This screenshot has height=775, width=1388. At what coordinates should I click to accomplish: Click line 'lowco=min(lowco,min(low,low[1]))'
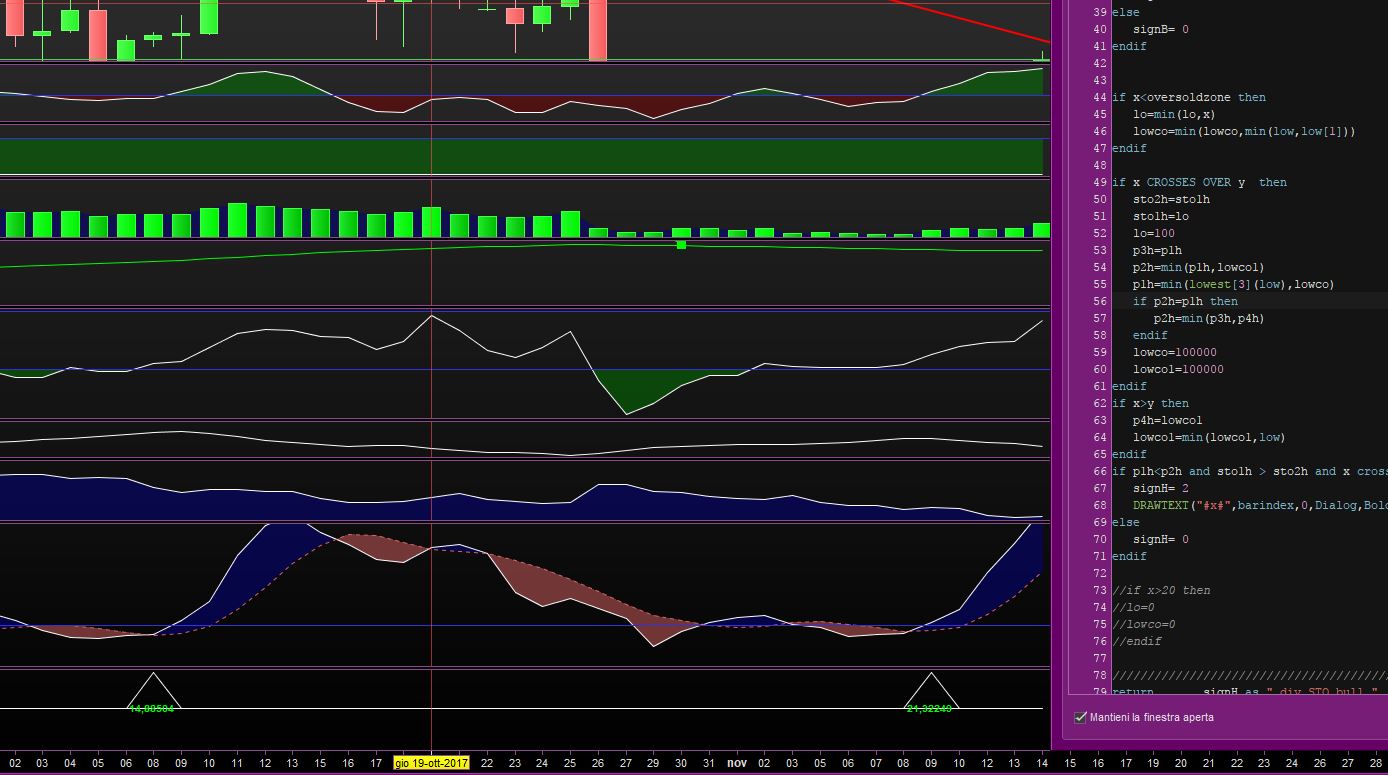click(x=1244, y=131)
